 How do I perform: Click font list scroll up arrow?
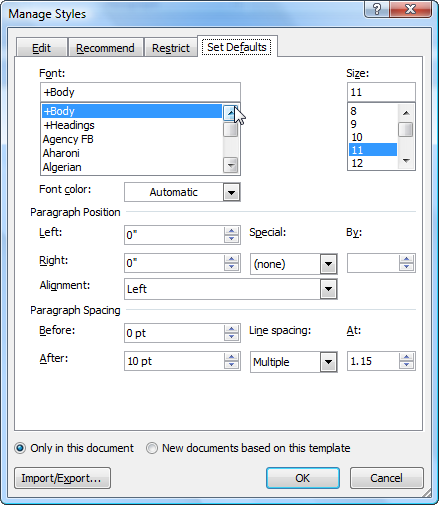point(230,113)
